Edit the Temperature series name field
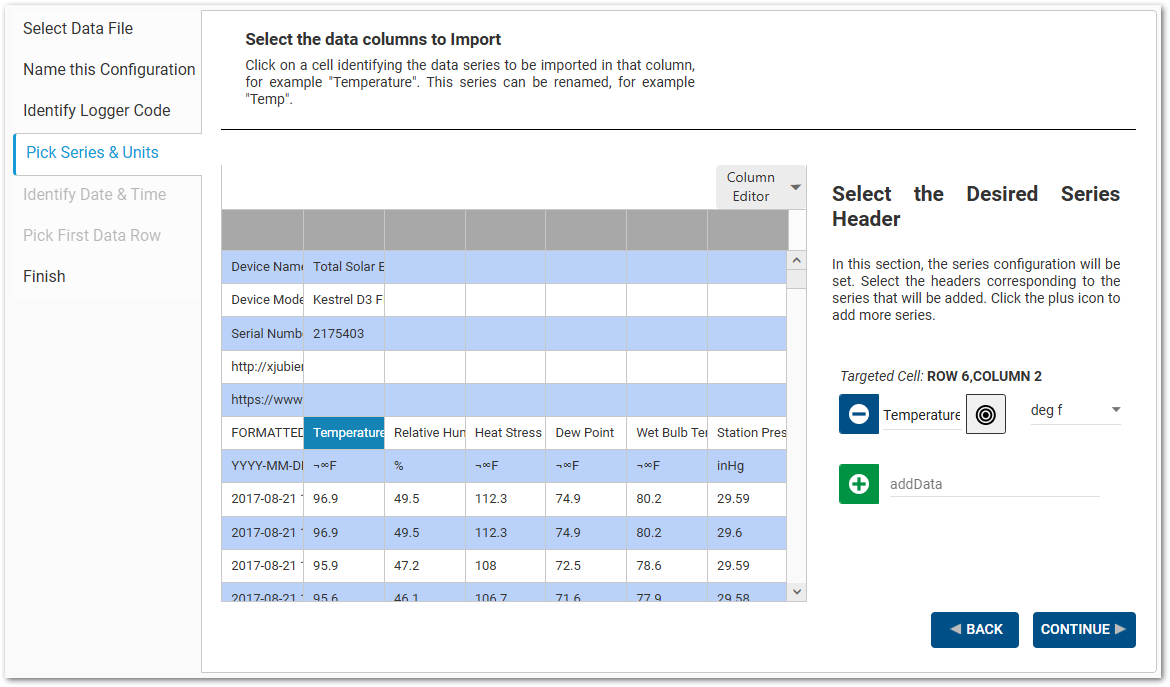The height and width of the screenshot is (687, 1170). pos(921,415)
